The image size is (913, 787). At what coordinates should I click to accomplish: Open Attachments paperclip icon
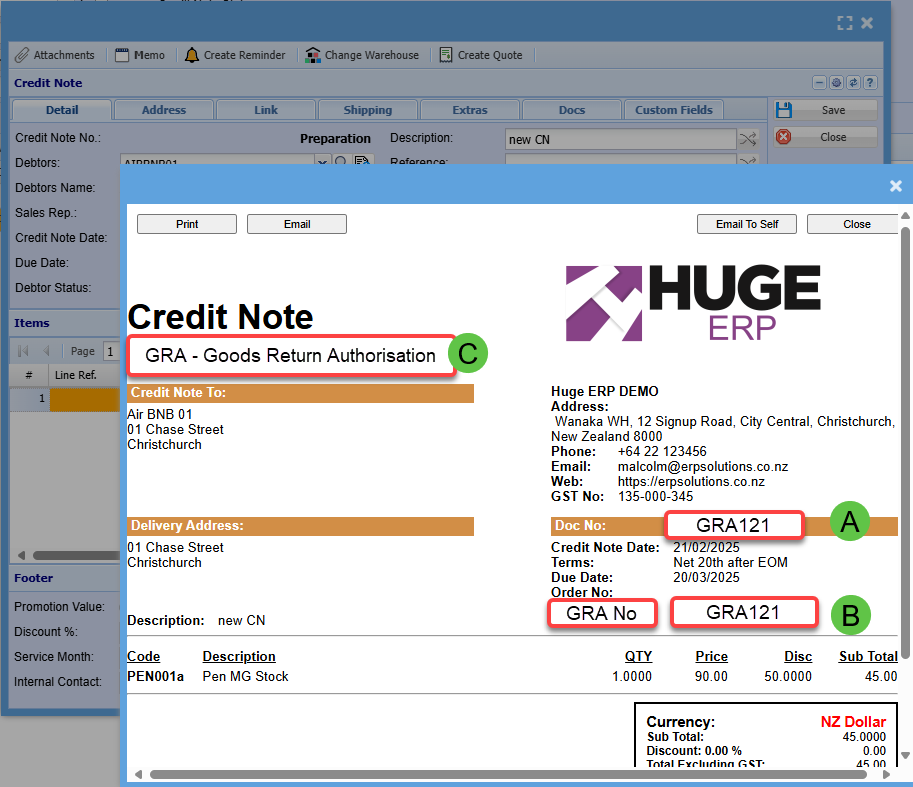coord(22,55)
